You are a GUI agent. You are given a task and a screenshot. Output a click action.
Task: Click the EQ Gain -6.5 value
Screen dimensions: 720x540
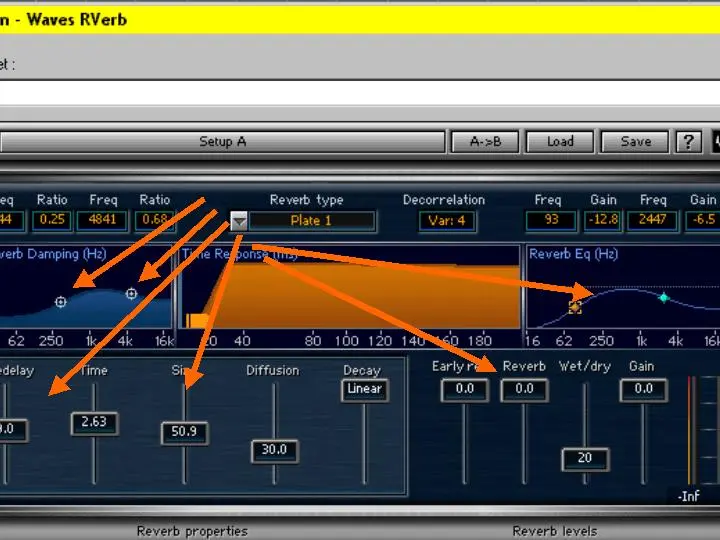click(703, 220)
